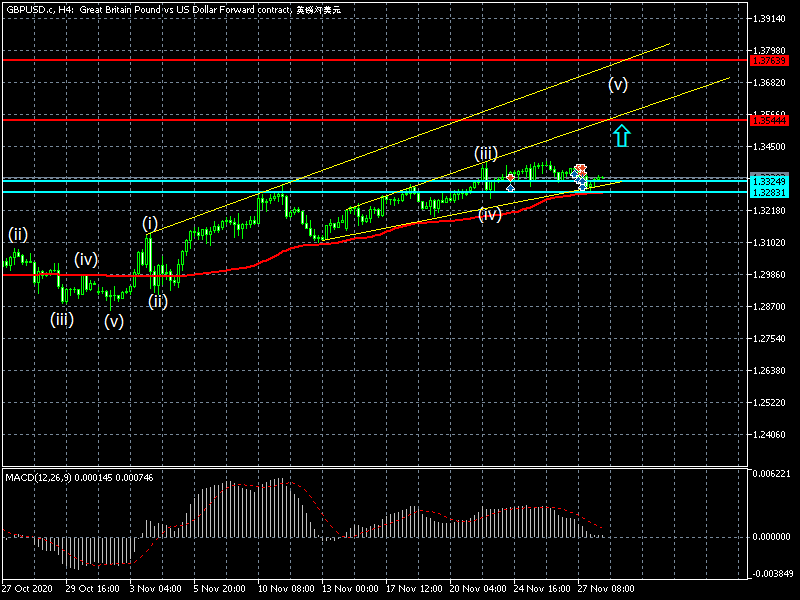
Task: Select the (v) wave label above the cyan arrow
Action: click(x=618, y=84)
